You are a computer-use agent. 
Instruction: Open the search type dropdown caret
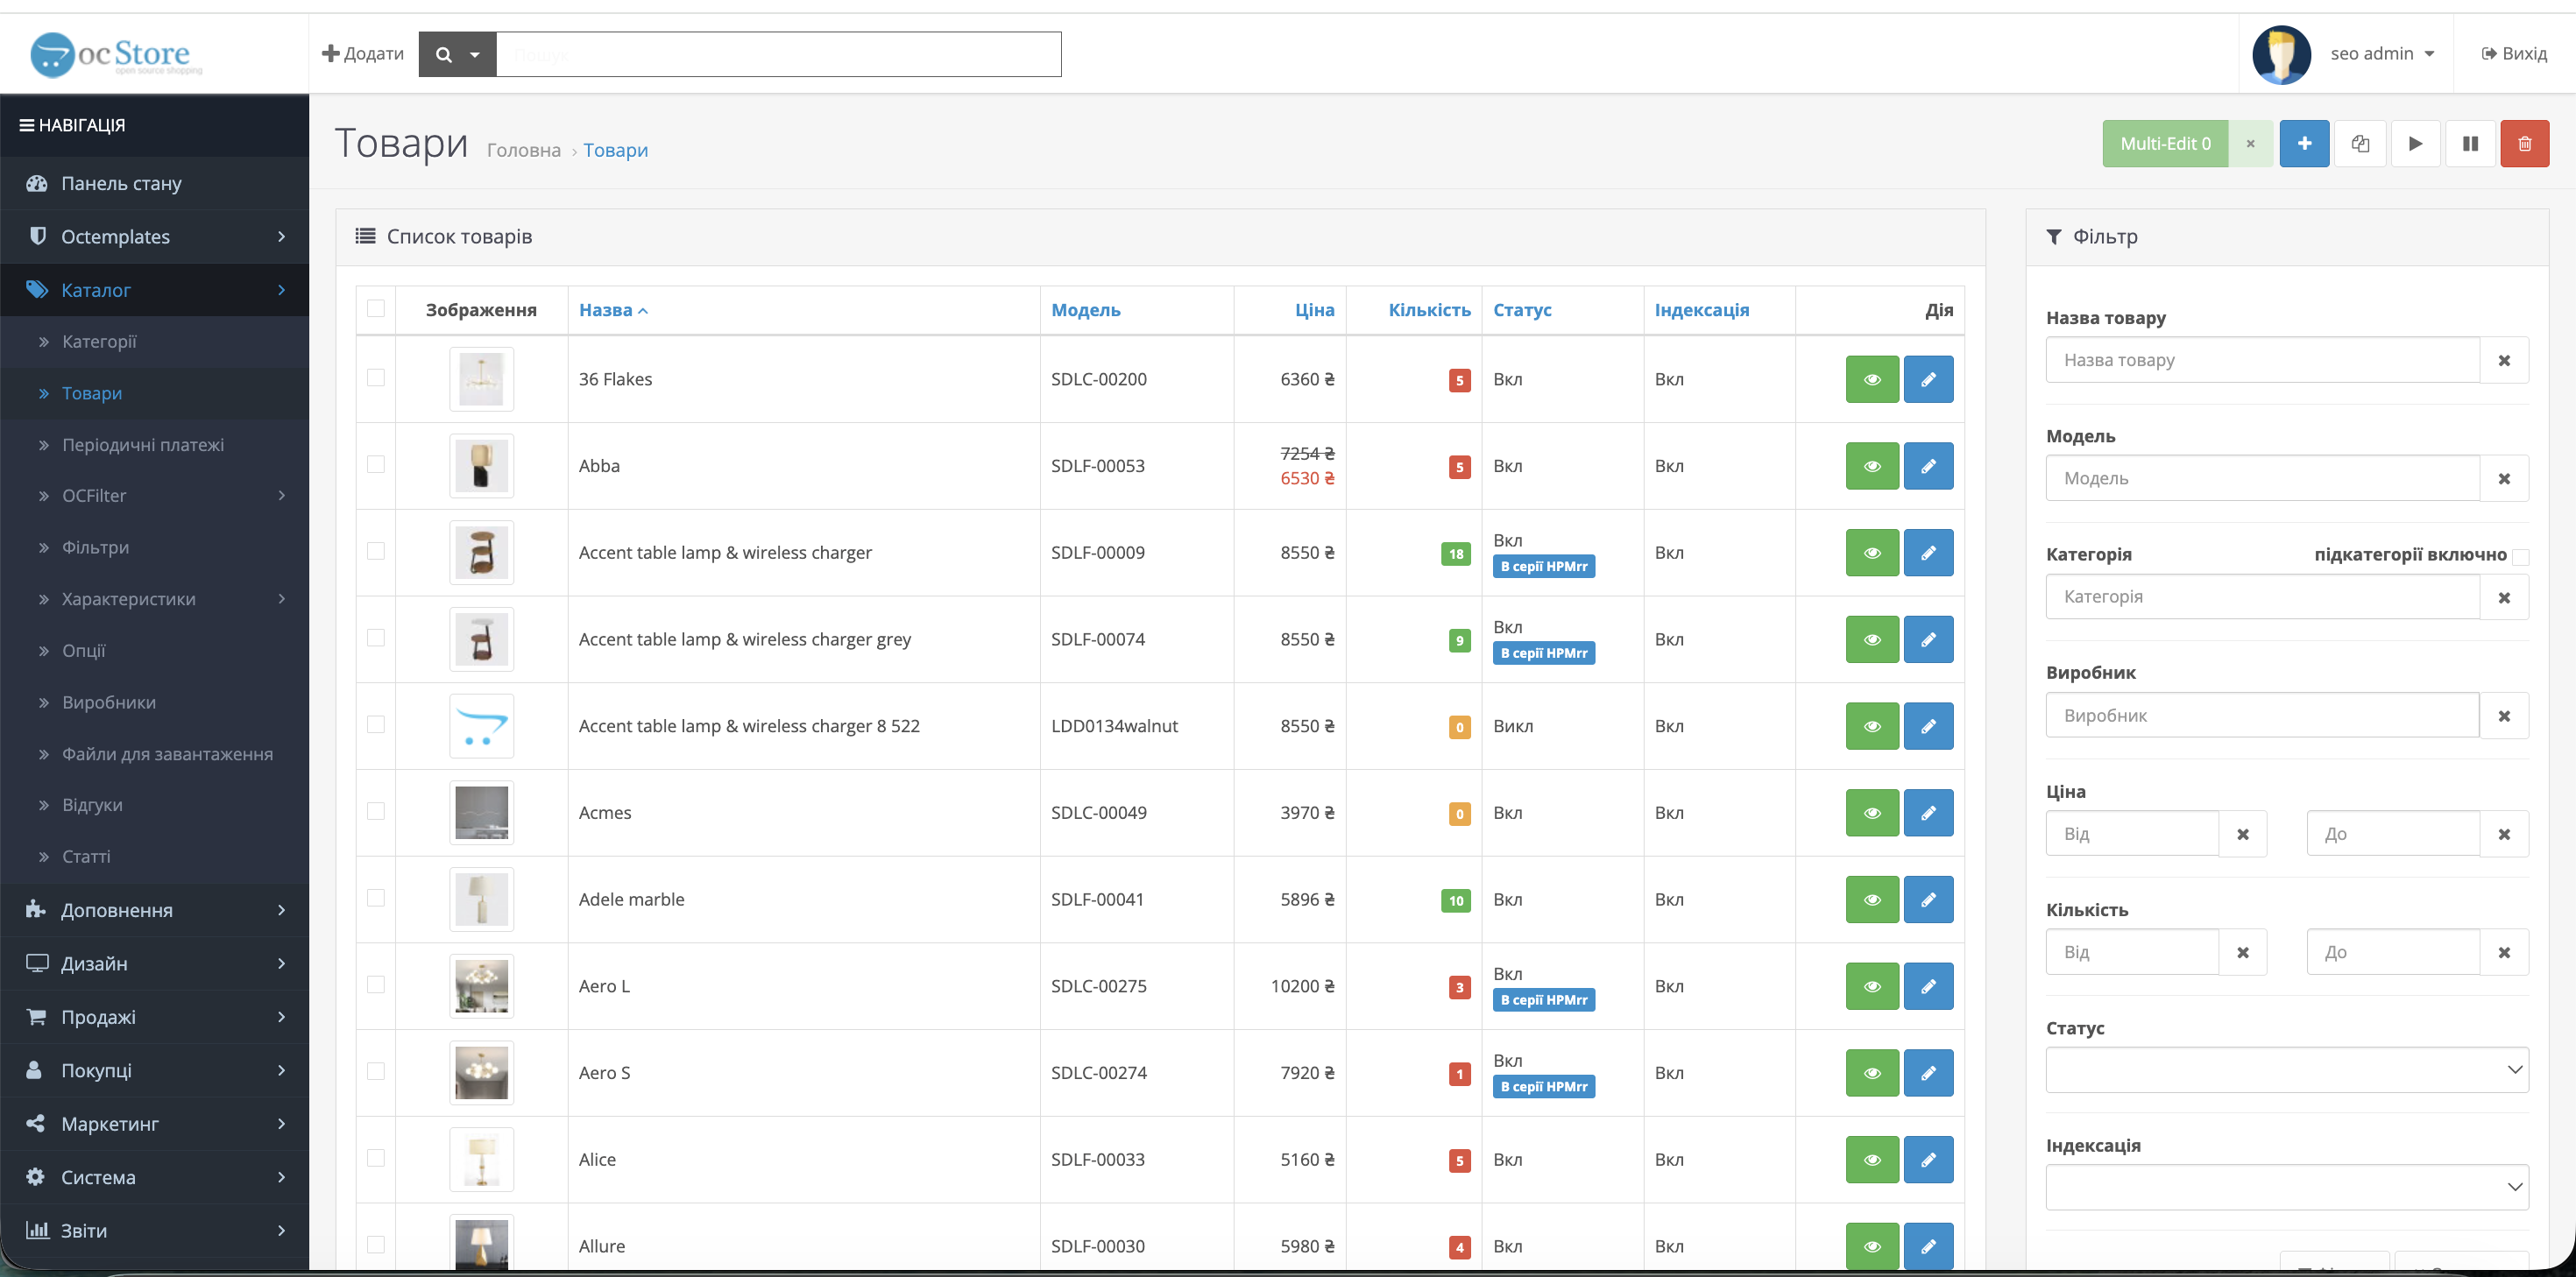pyautogui.click(x=475, y=54)
